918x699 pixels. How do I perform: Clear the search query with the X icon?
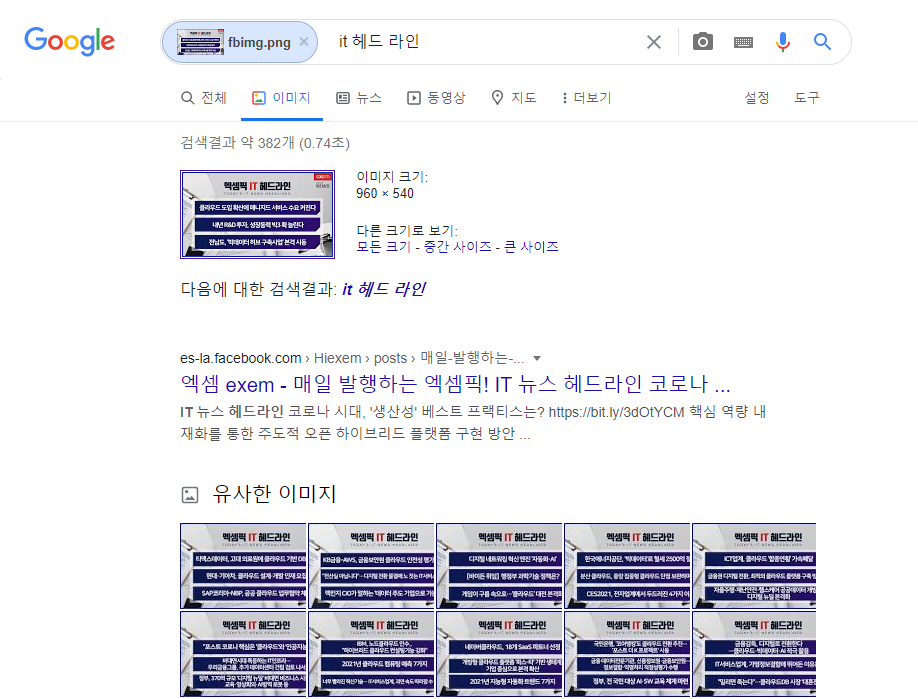(x=654, y=42)
